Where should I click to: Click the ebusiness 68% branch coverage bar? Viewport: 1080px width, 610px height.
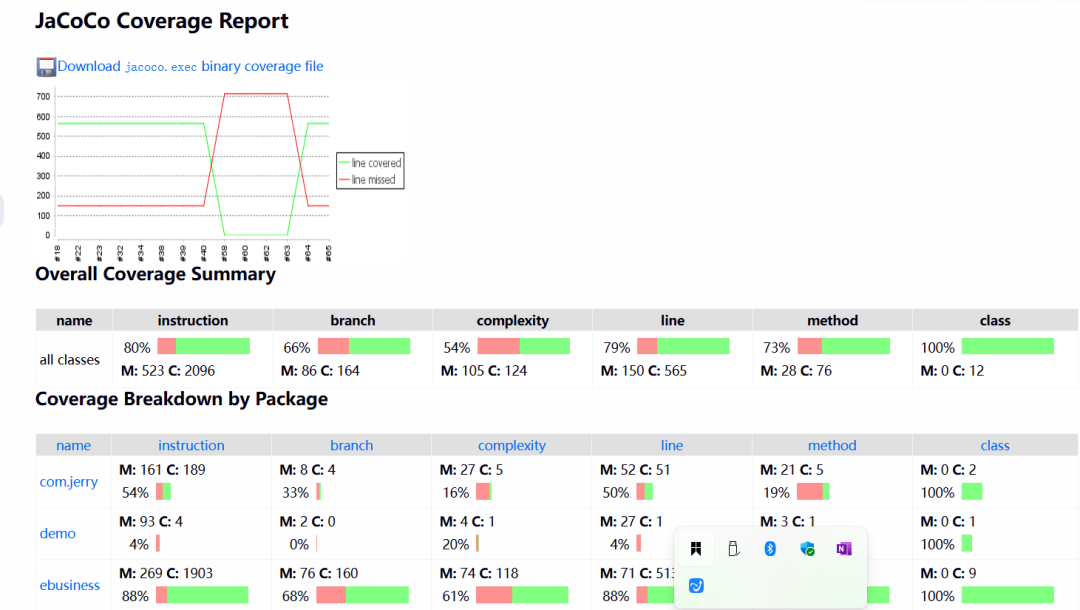pyautogui.click(x=362, y=595)
